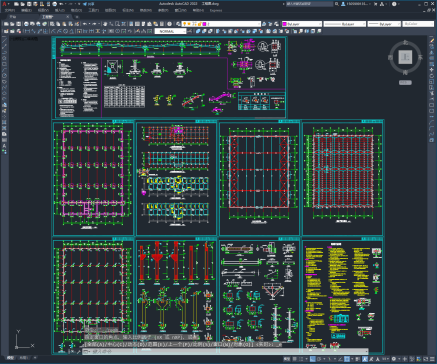Screen dimensions: 437x364
Task: Click the Linear Dimension icon
Action: (x=27, y=31)
